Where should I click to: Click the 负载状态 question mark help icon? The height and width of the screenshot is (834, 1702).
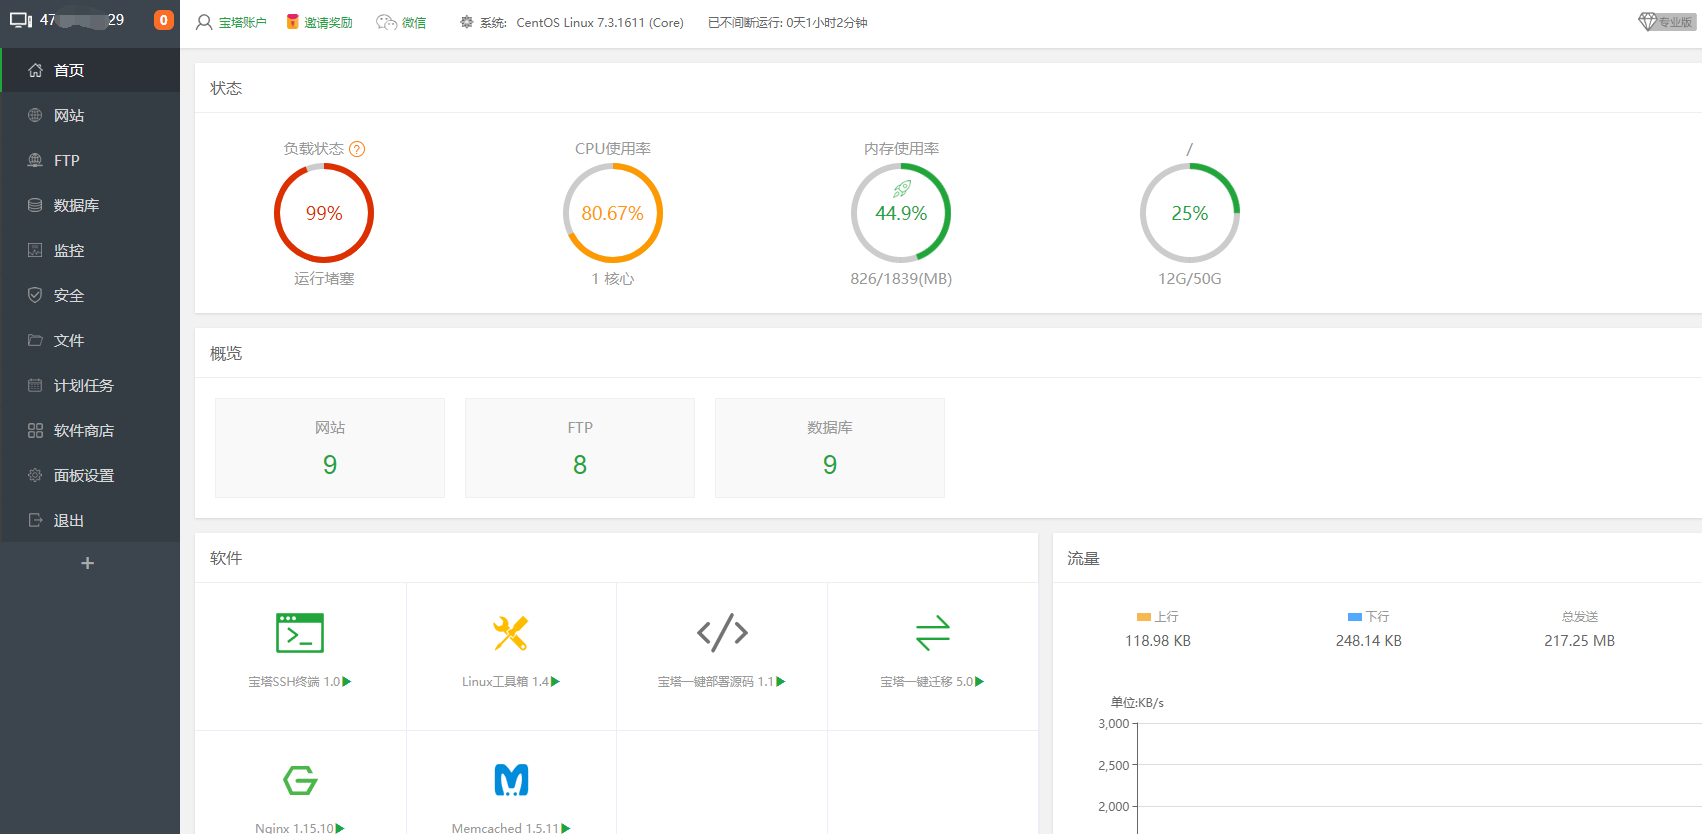point(357,149)
